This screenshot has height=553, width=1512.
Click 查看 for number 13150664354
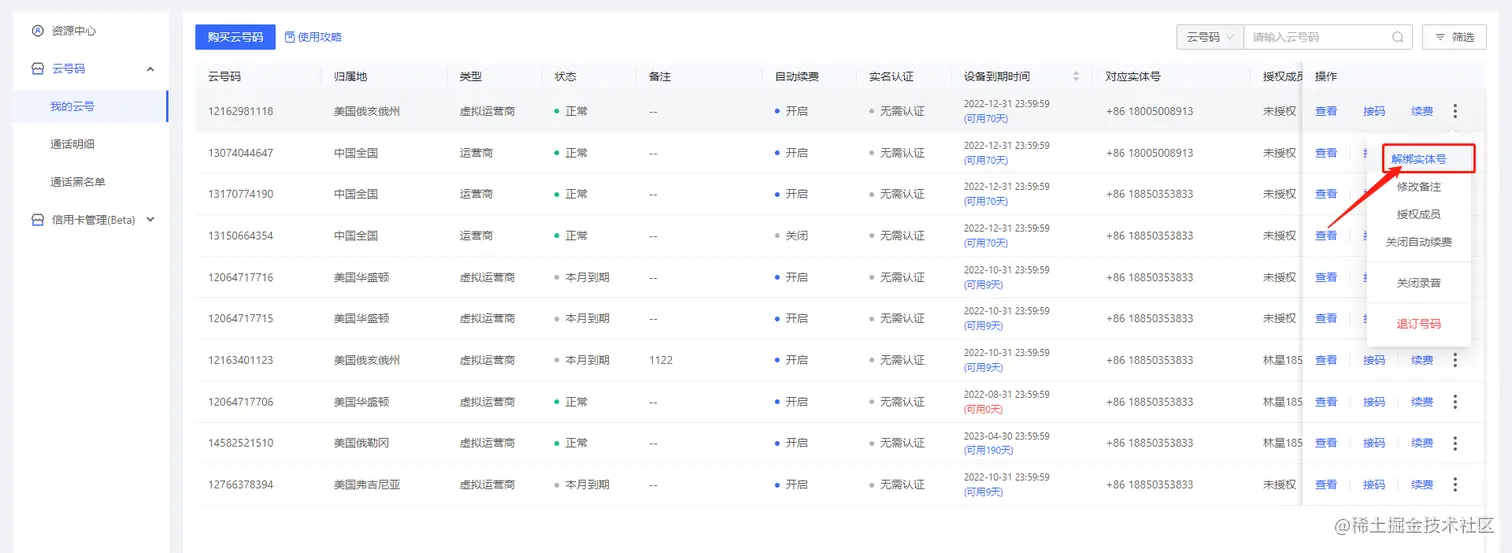1326,236
